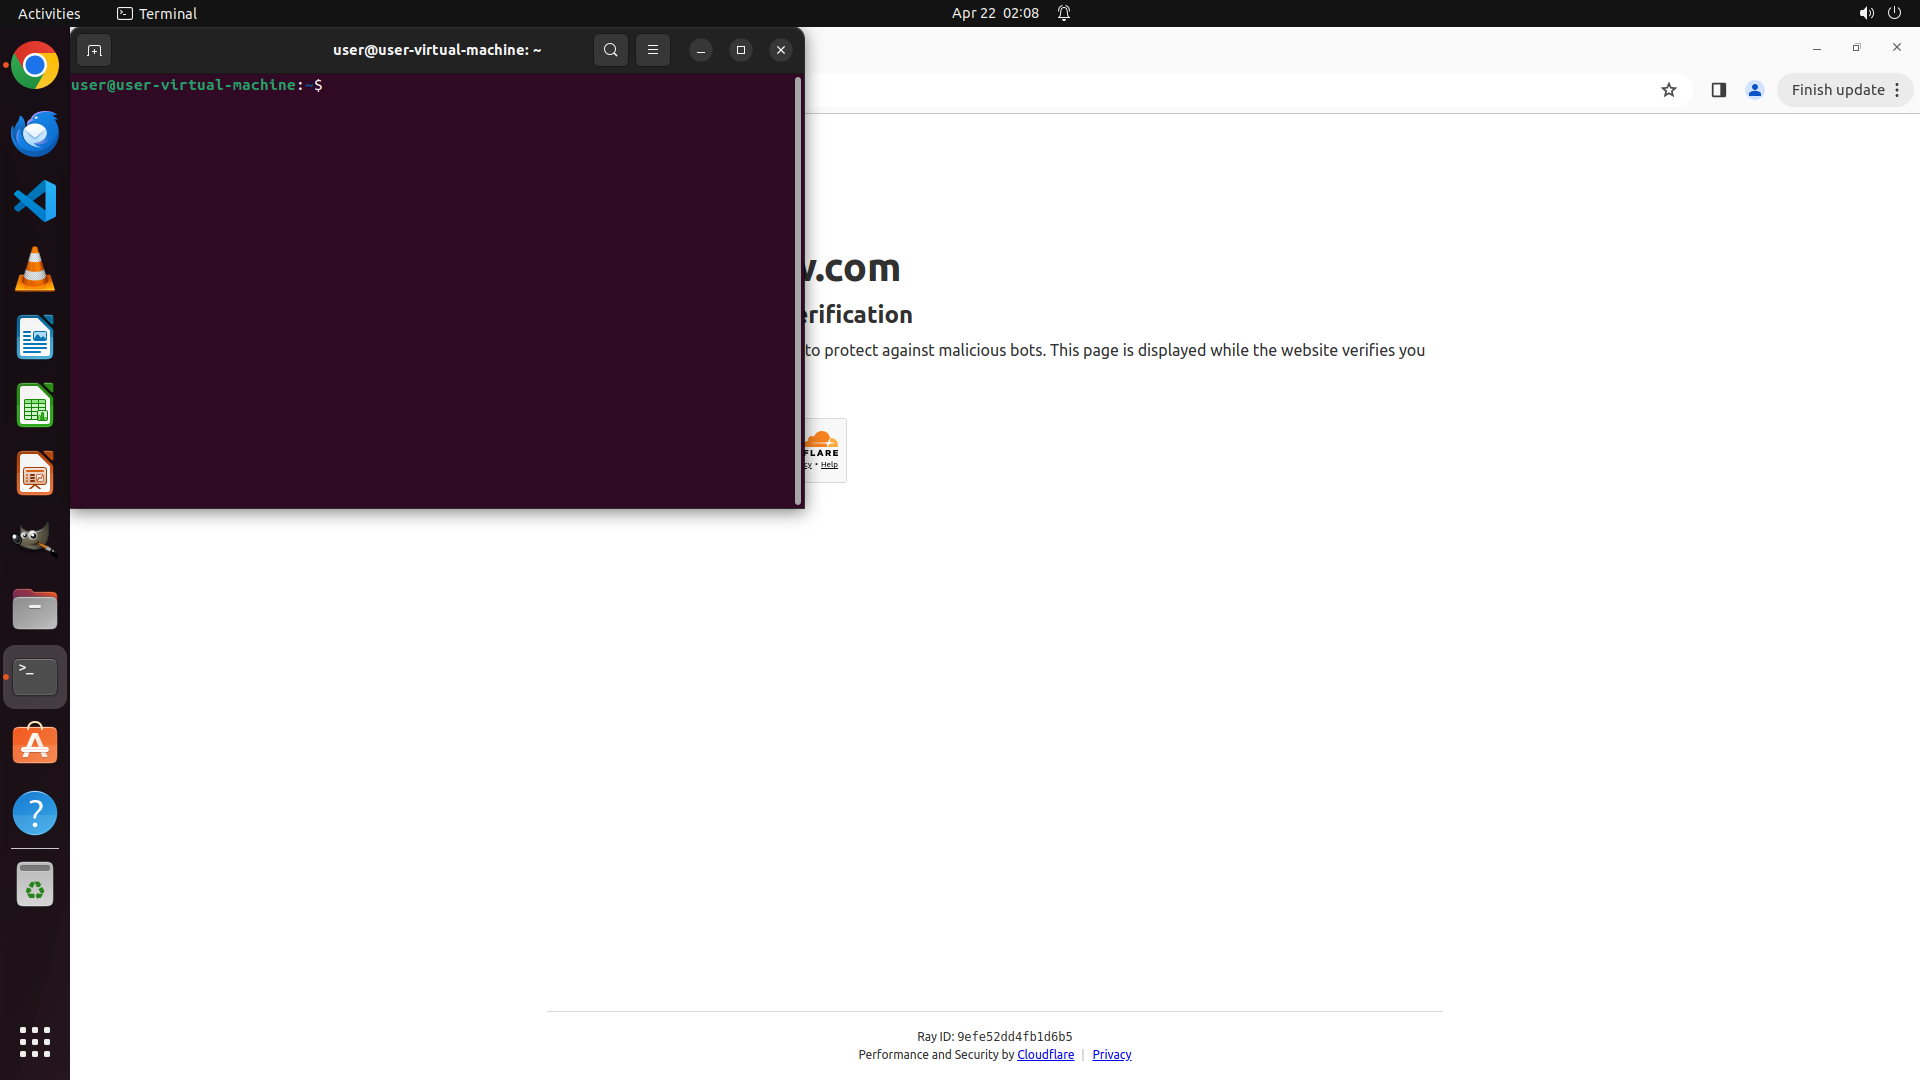Open the terminal hamburger menu

coord(652,50)
